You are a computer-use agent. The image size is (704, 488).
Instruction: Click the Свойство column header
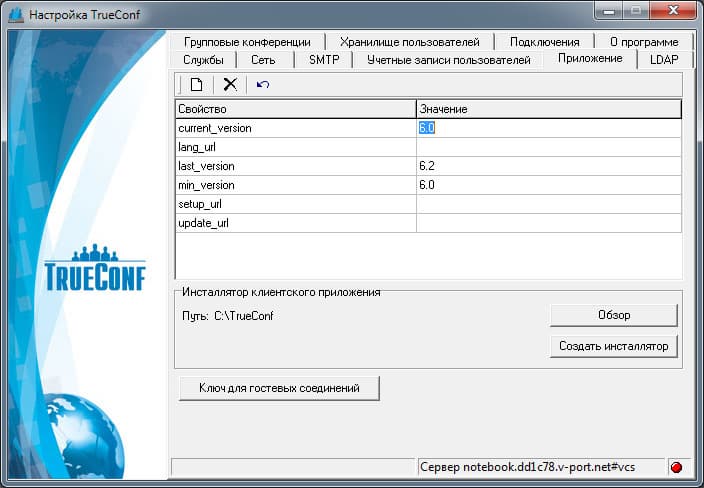296,109
